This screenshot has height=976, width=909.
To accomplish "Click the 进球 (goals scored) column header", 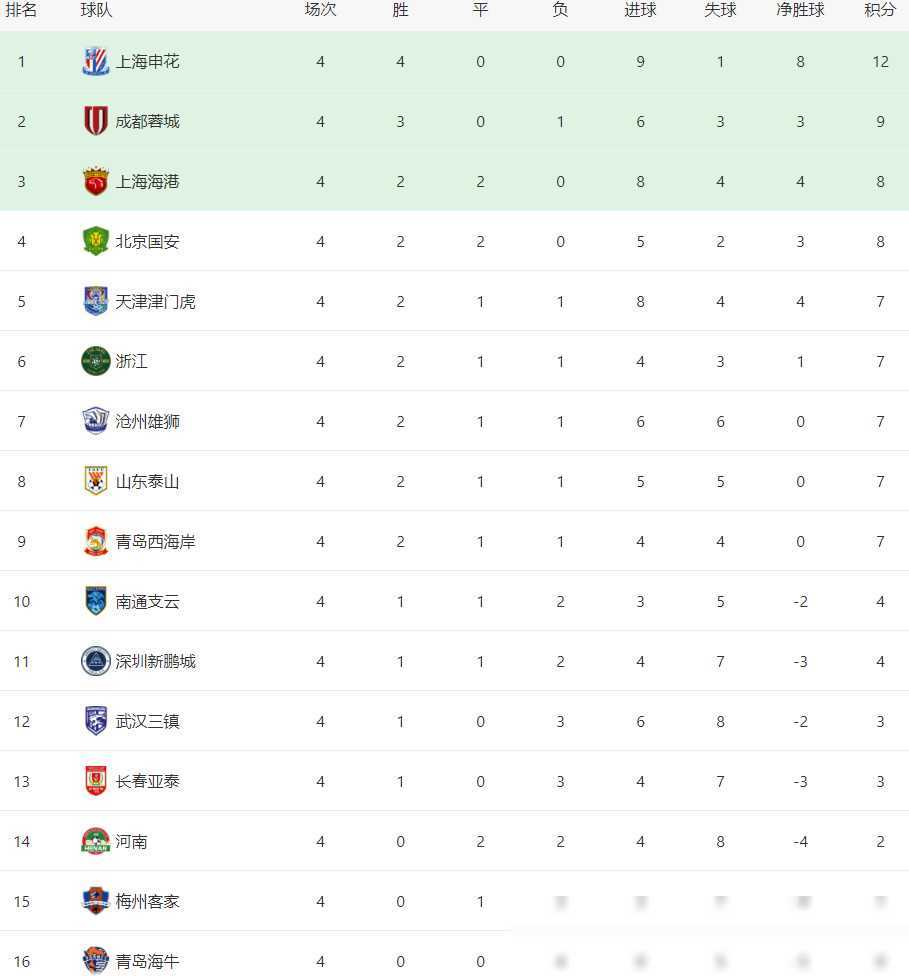I will point(640,10).
